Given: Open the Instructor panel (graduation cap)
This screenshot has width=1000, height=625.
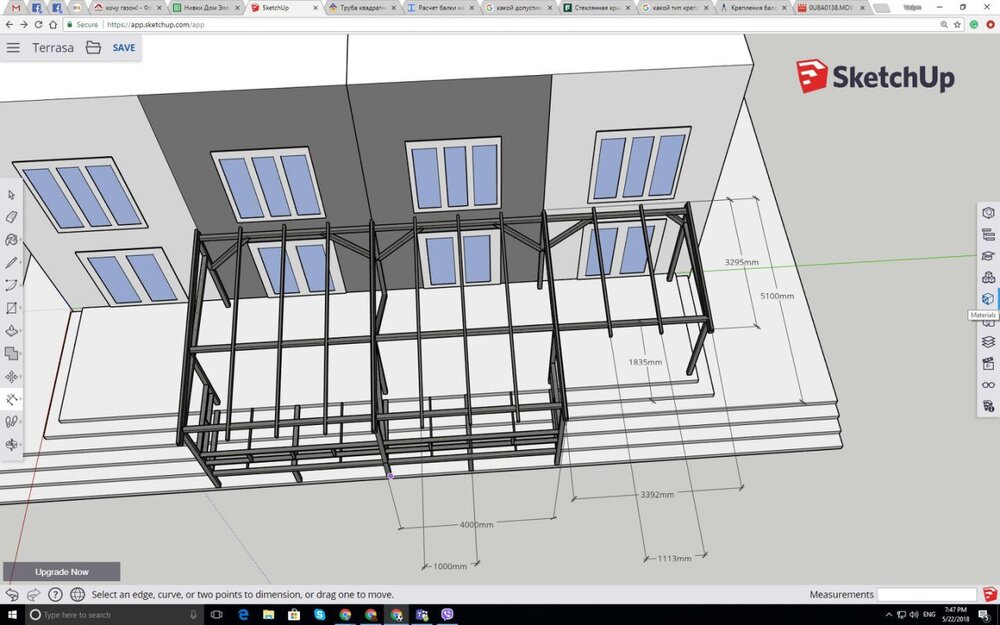Looking at the screenshot, I should (x=988, y=256).
